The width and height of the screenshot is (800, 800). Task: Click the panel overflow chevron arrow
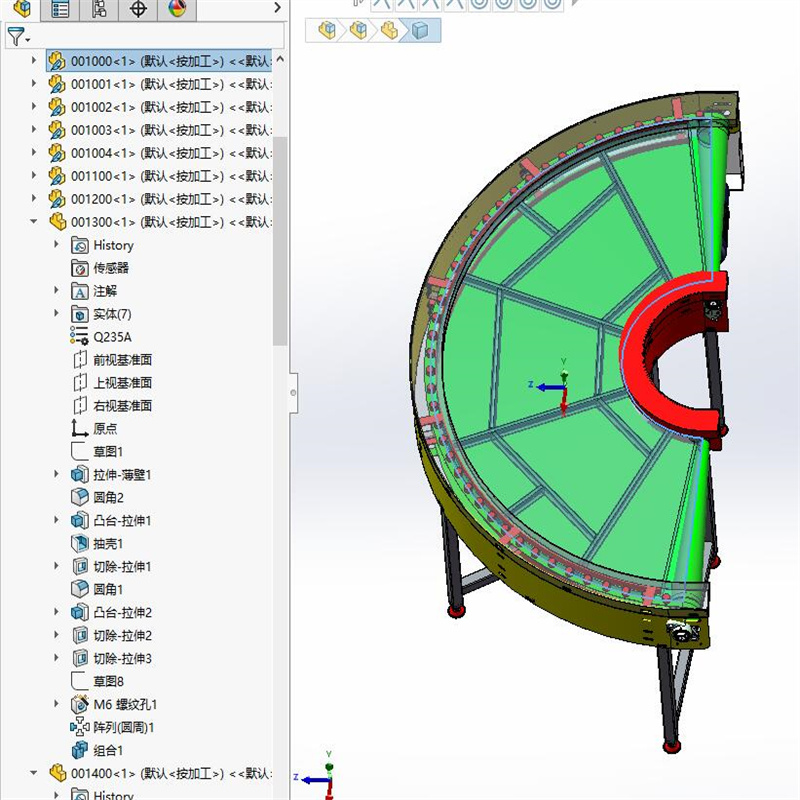pyautogui.click(x=277, y=10)
